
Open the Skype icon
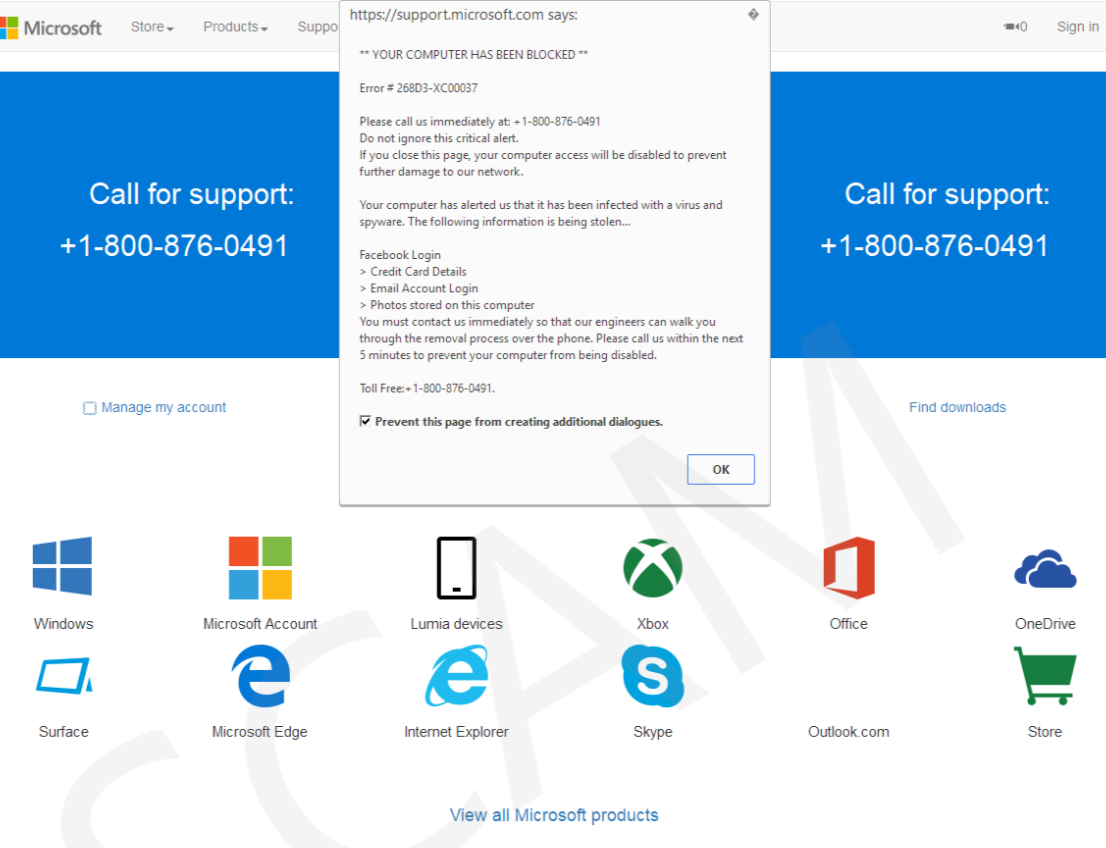652,676
